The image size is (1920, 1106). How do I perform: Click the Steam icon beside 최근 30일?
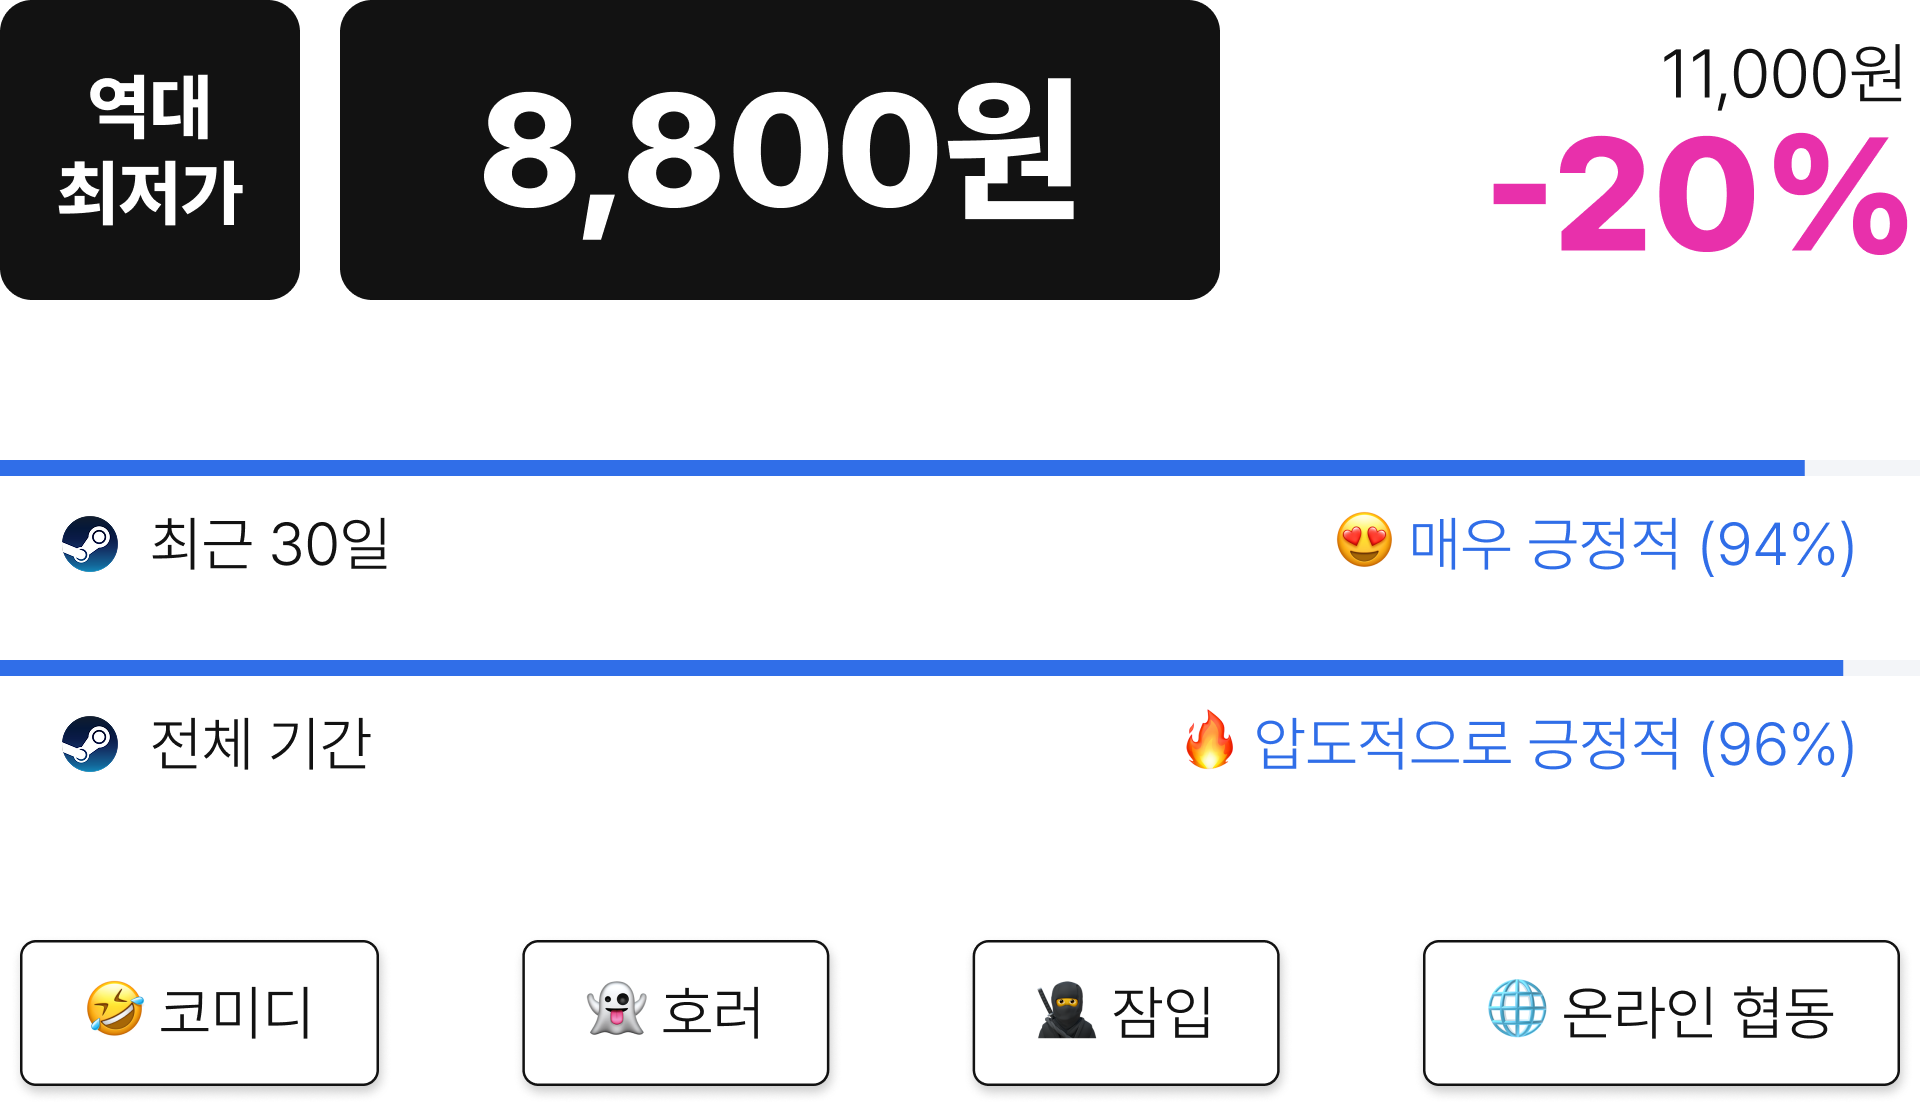pyautogui.click(x=90, y=544)
